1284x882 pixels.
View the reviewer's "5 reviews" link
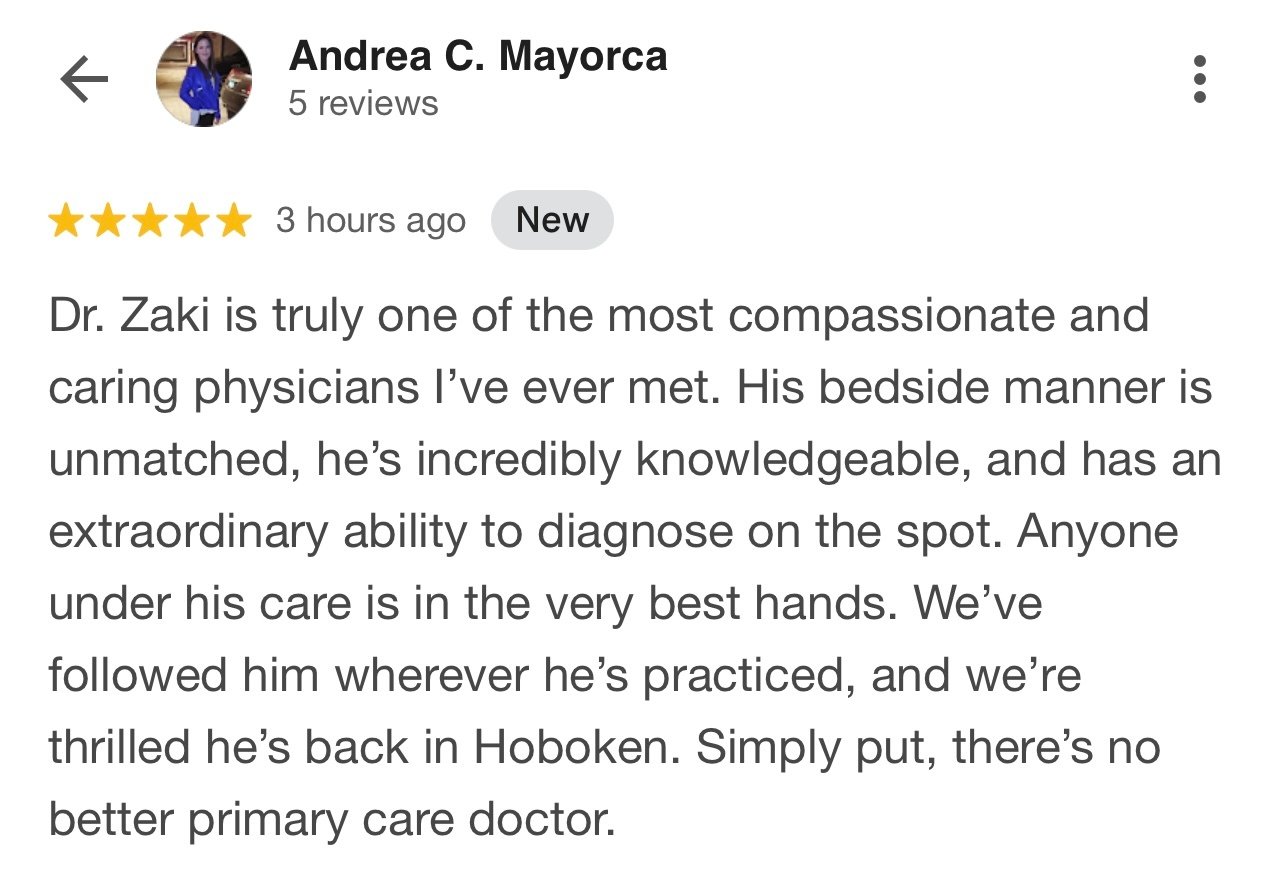(x=363, y=104)
